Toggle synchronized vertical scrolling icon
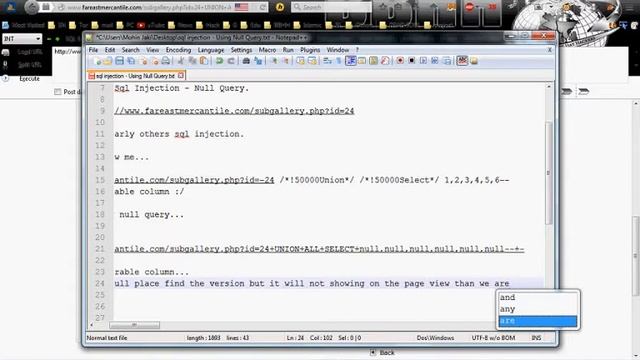 (300, 61)
